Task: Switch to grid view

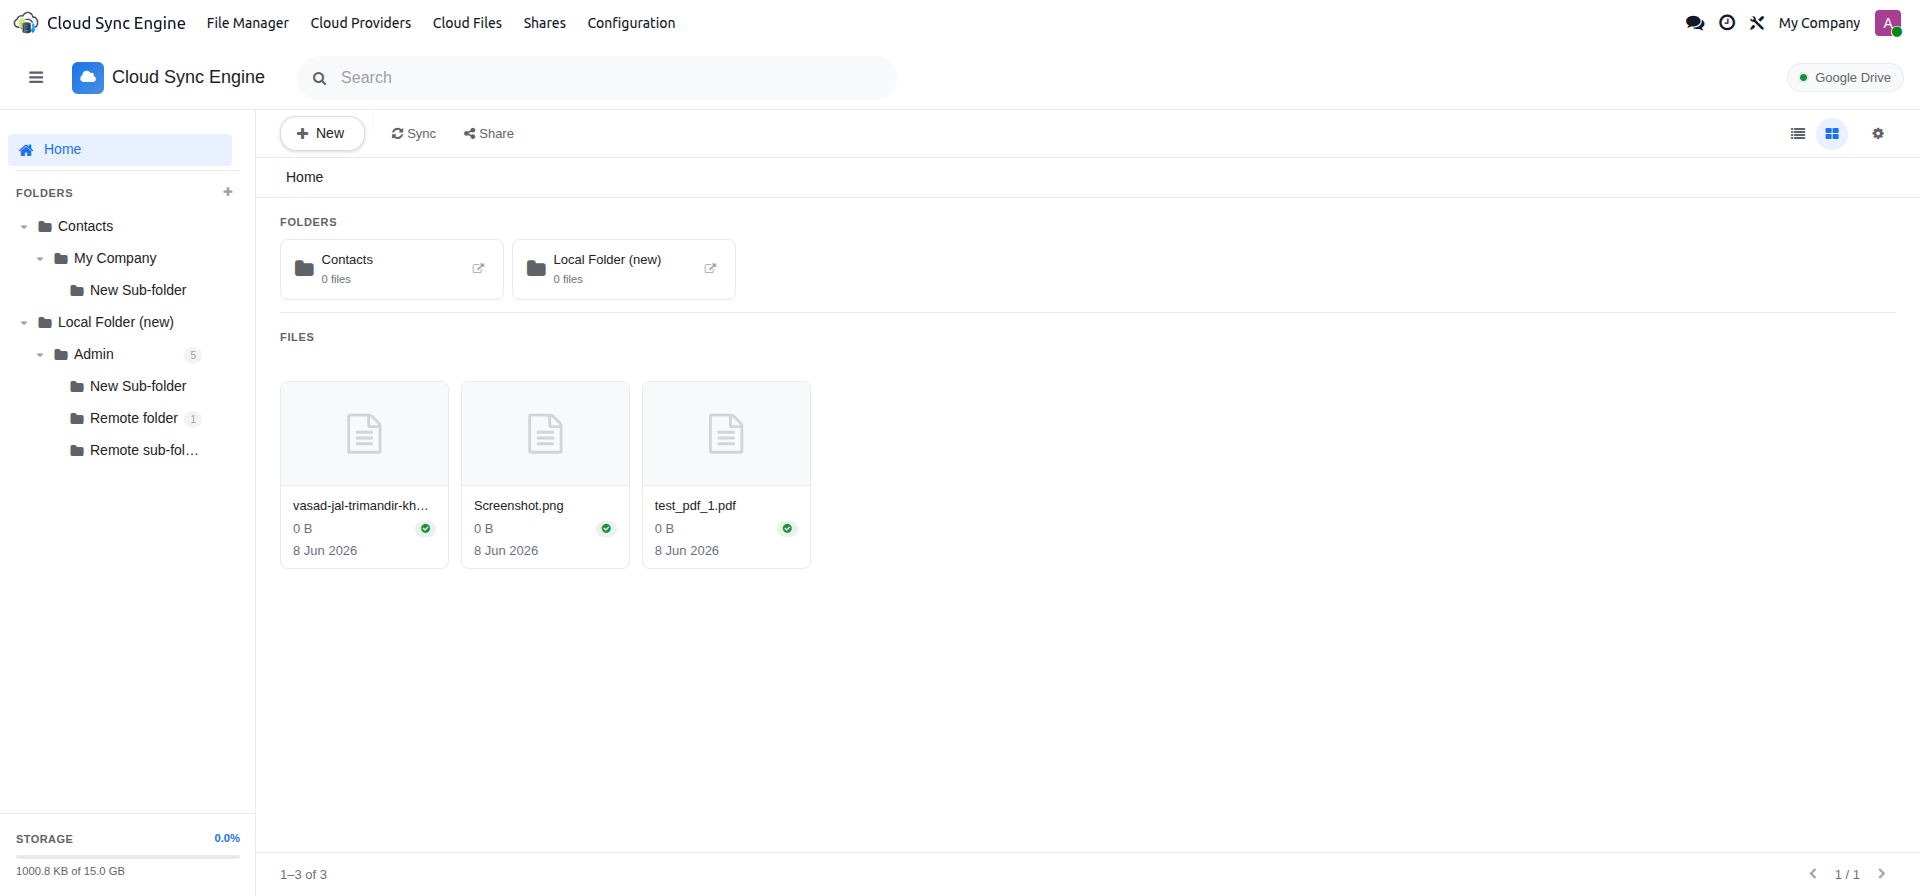Action: coord(1832,134)
